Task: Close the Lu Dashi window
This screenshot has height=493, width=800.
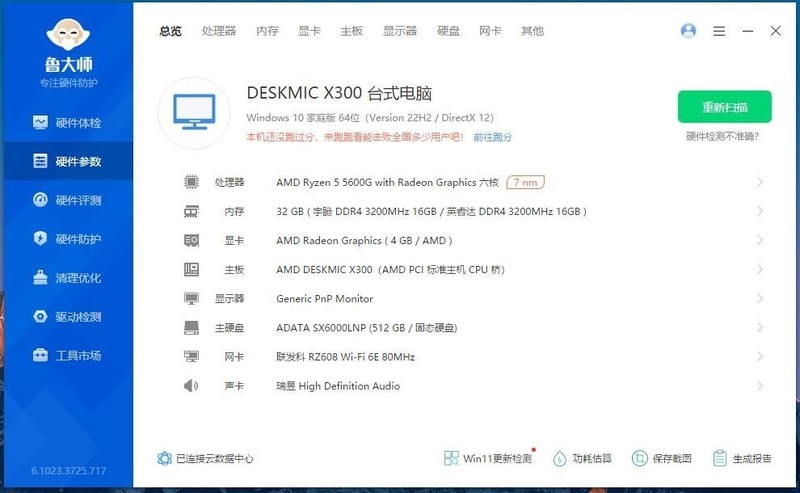Action: coord(776,31)
